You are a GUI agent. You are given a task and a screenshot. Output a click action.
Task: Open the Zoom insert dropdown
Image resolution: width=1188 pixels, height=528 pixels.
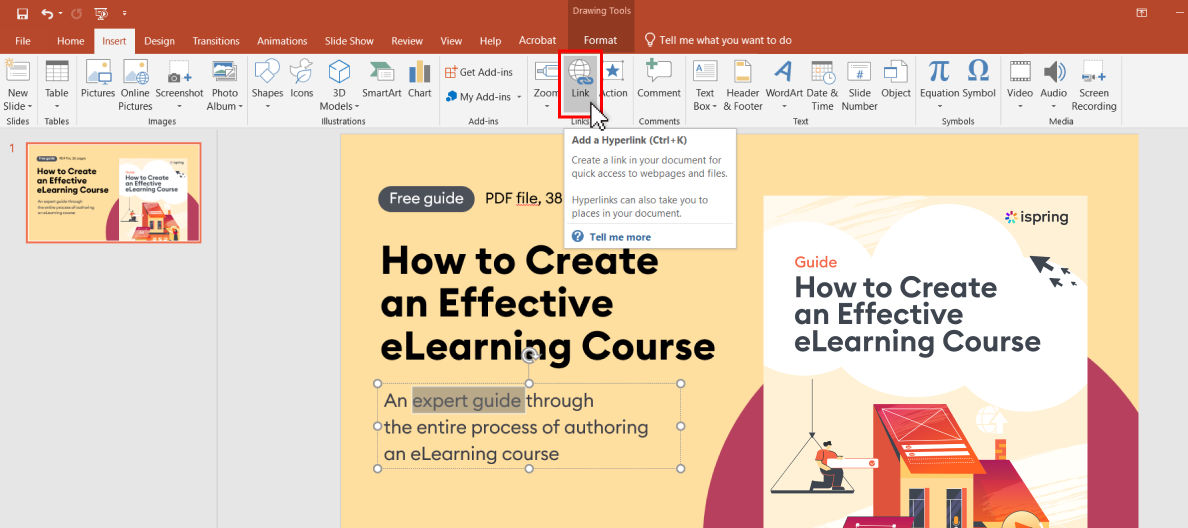(x=546, y=85)
